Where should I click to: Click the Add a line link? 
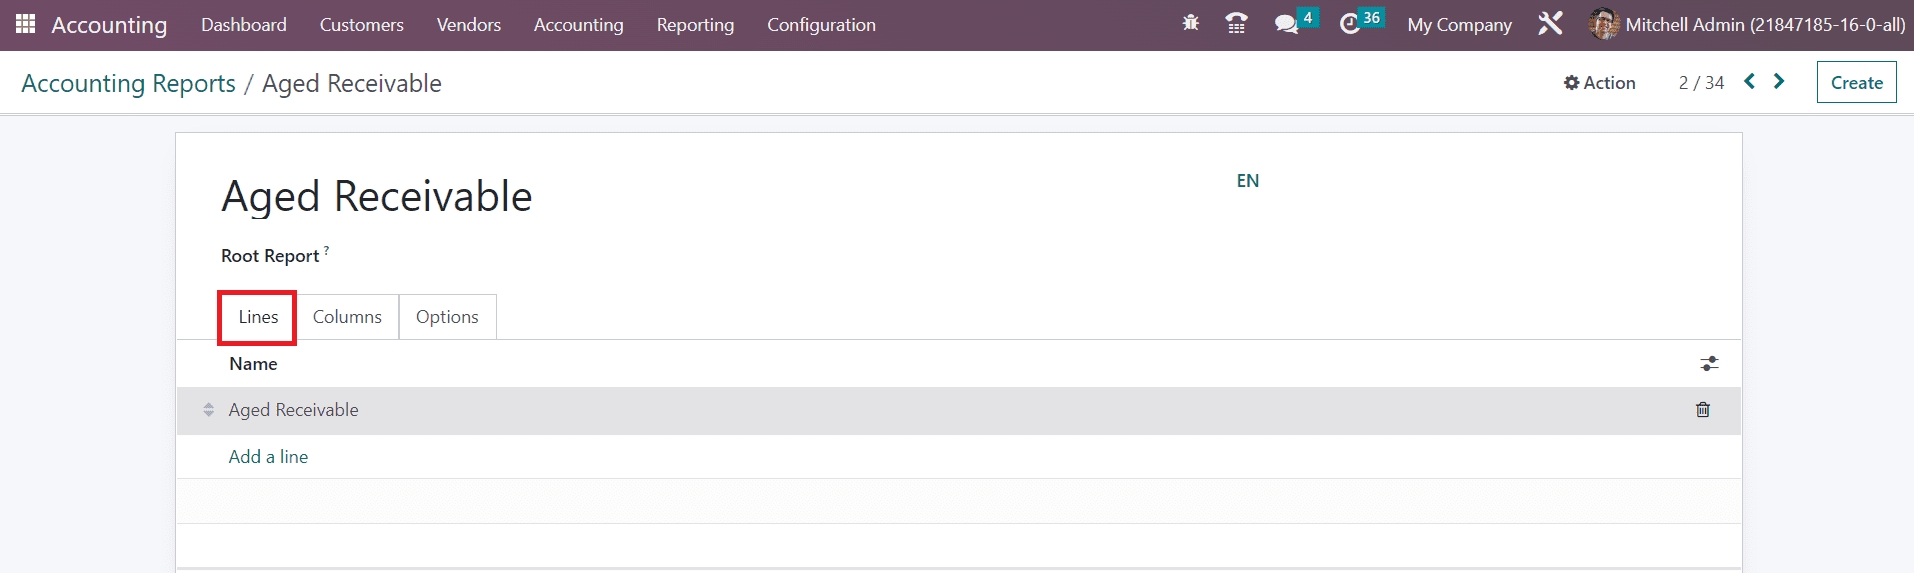point(268,457)
